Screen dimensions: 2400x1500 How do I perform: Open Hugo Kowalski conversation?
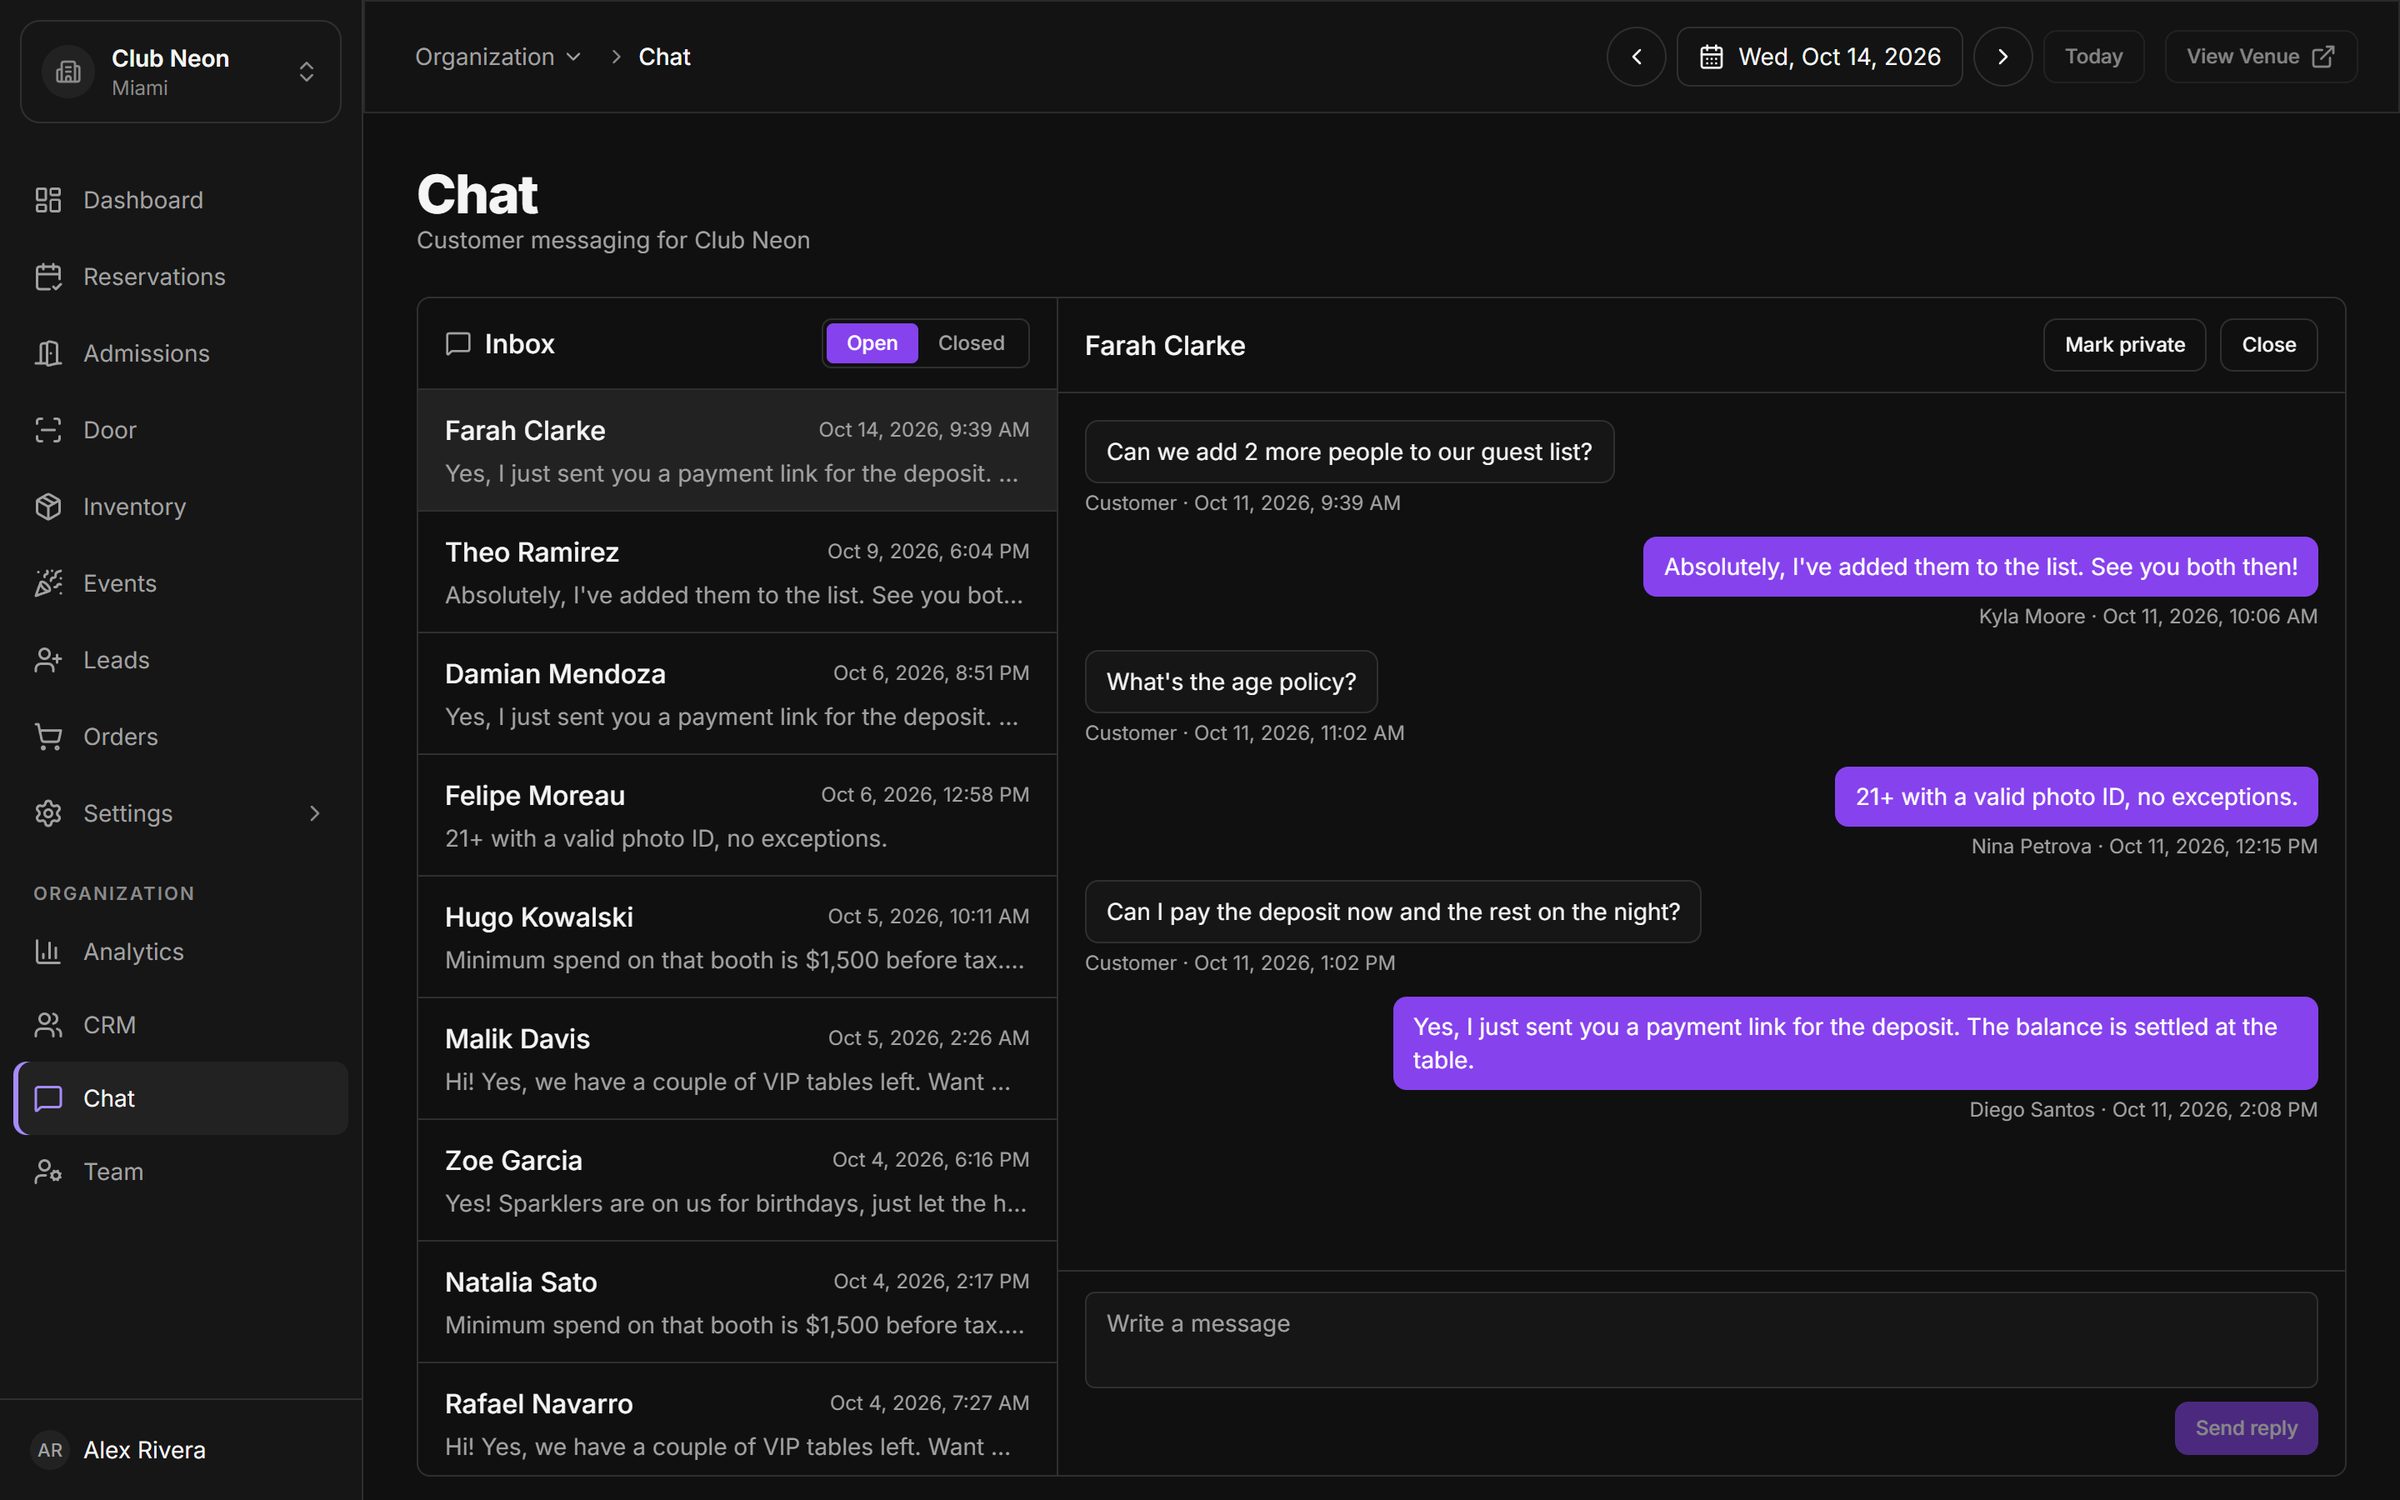[737, 938]
